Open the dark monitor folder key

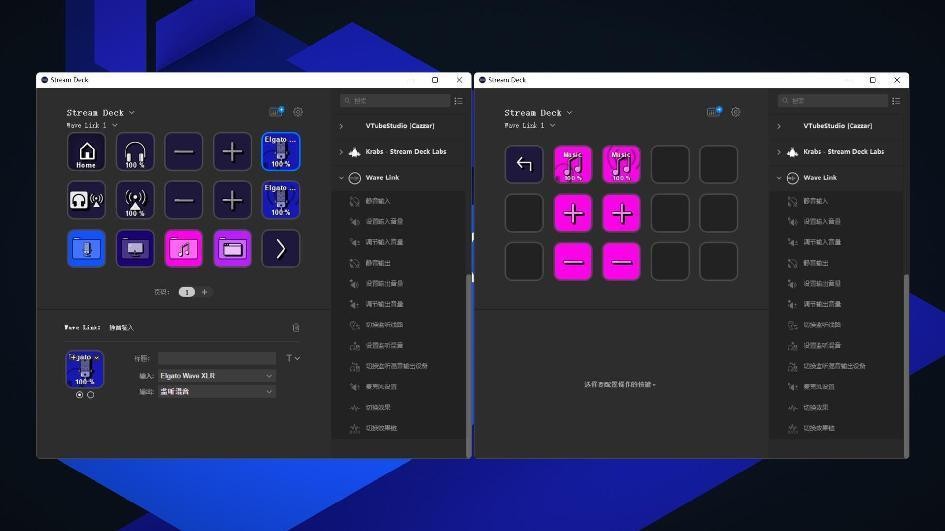(135, 248)
